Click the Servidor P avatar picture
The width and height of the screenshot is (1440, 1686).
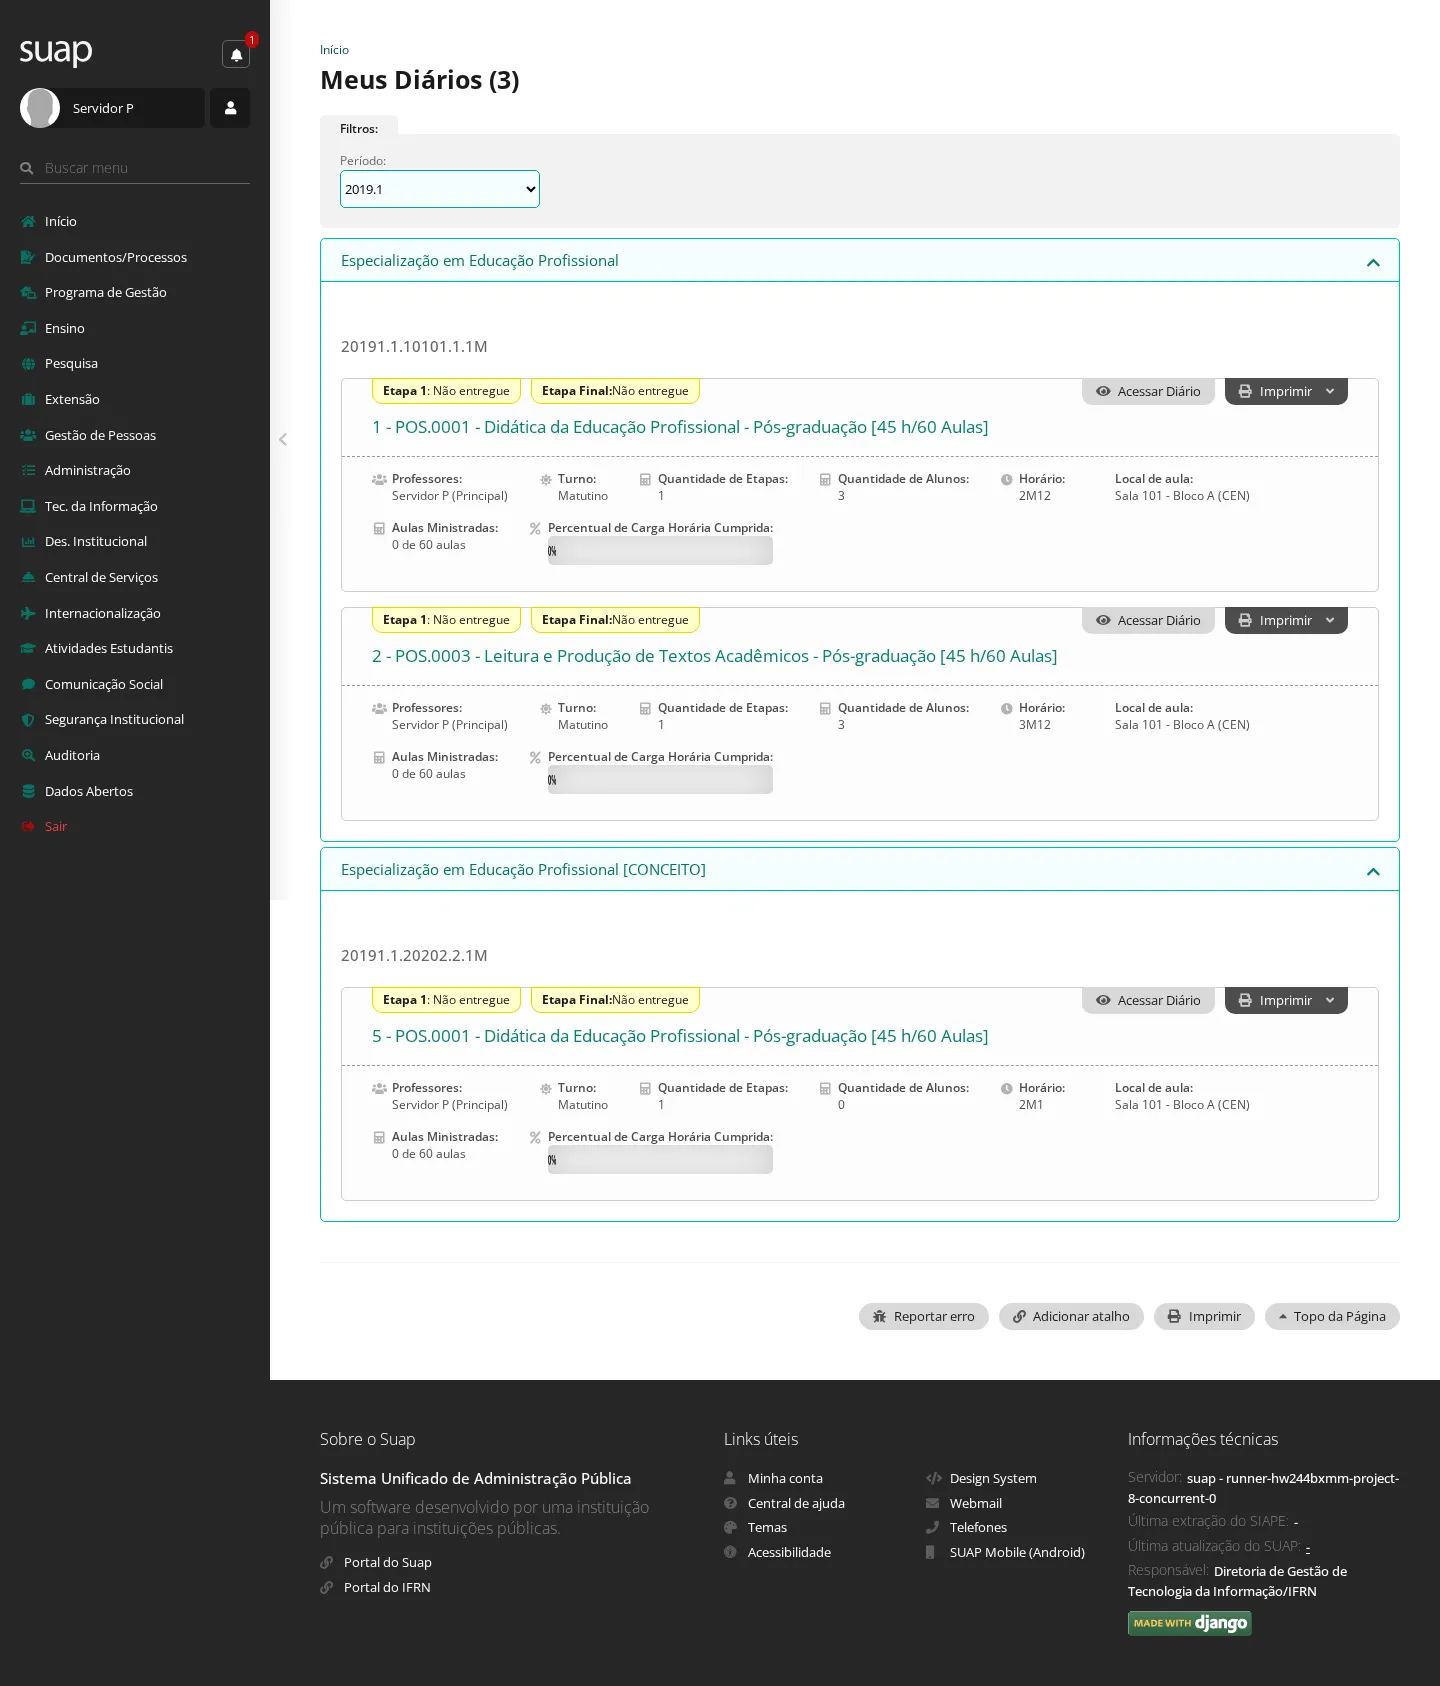point(40,108)
